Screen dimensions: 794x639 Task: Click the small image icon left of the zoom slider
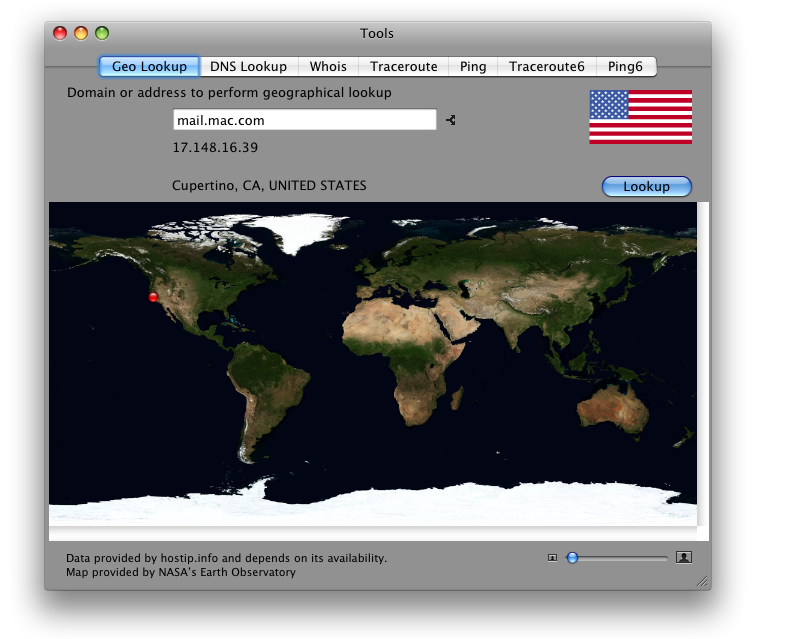coord(552,557)
